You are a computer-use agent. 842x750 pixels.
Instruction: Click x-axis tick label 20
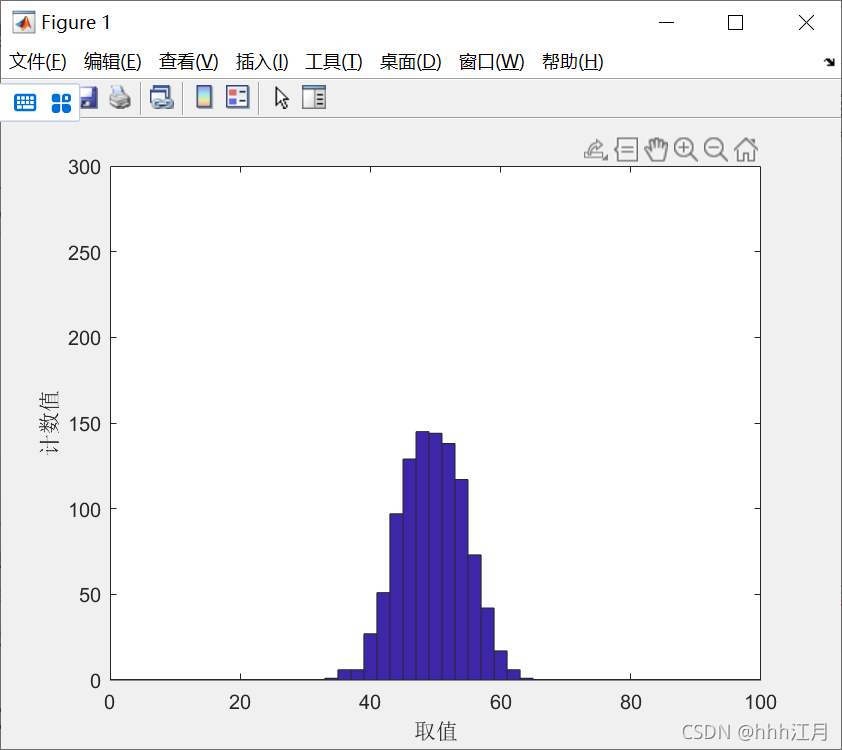[240, 702]
